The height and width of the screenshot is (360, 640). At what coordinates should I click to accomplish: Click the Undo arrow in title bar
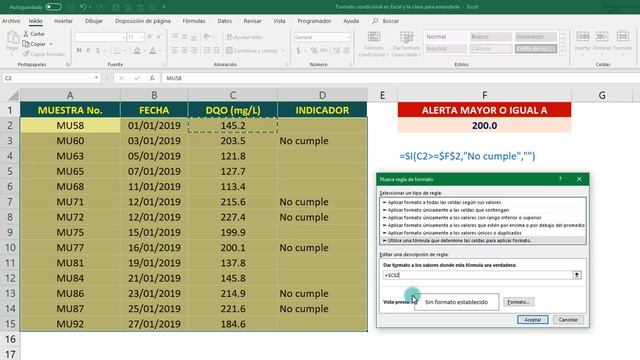tap(83, 7)
